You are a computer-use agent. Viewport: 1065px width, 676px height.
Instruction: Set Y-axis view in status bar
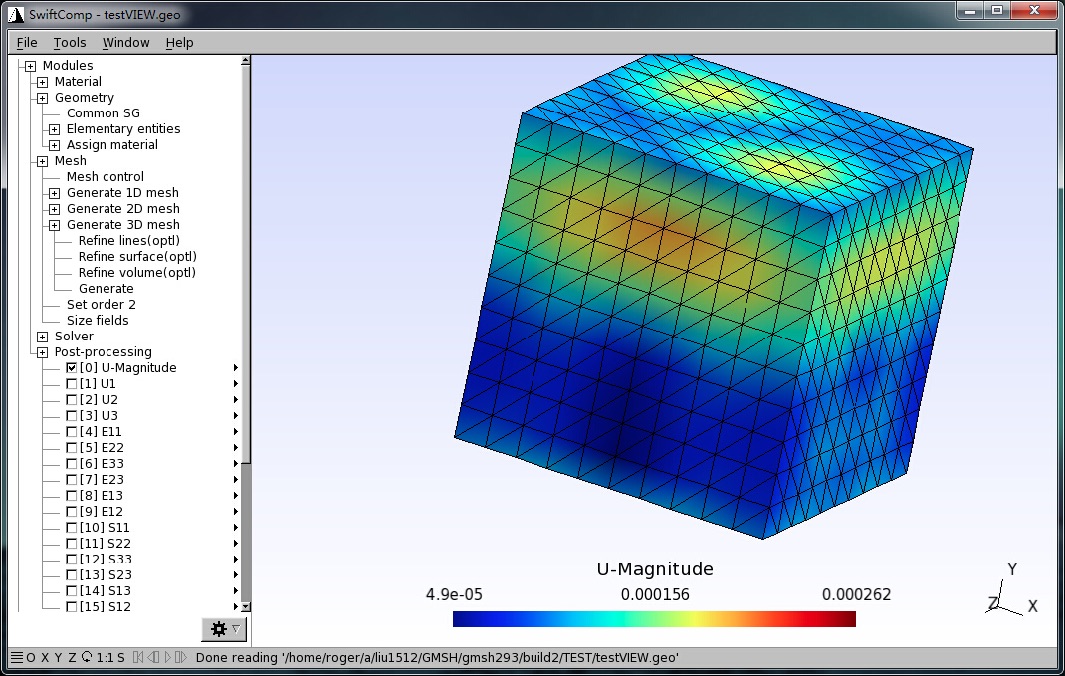(58, 657)
